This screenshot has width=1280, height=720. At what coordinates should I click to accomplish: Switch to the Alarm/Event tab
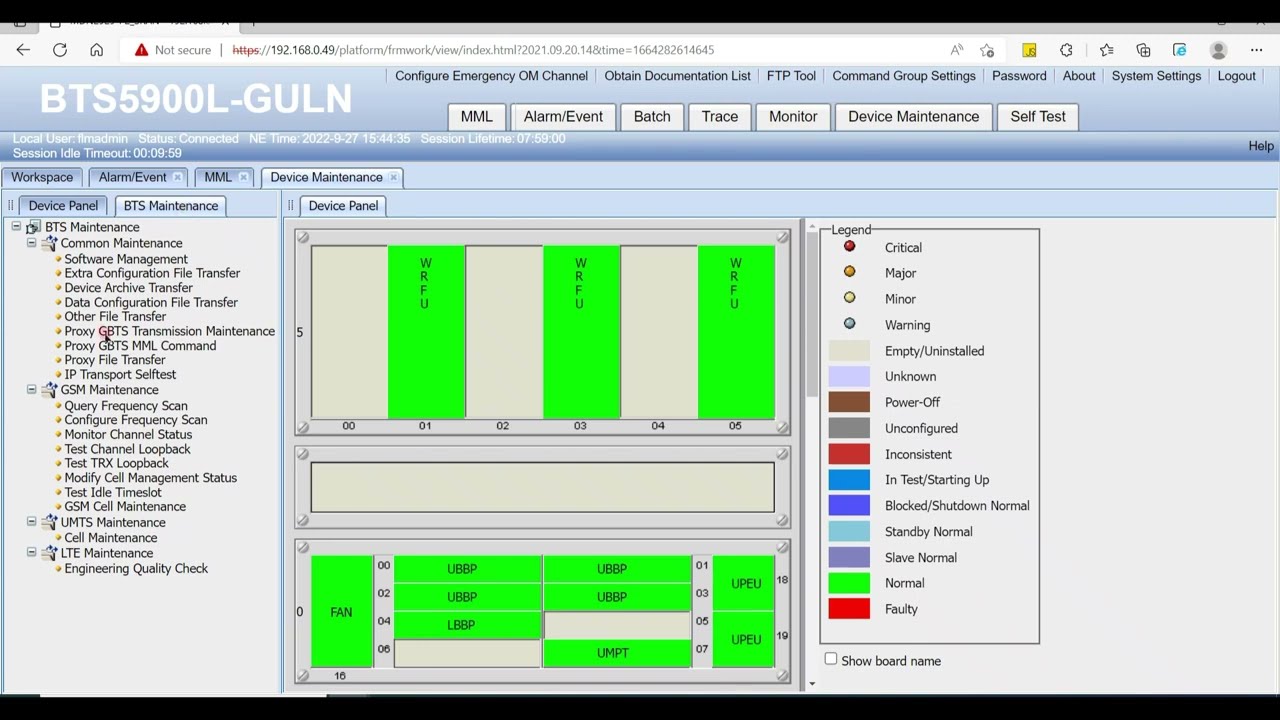point(133,177)
